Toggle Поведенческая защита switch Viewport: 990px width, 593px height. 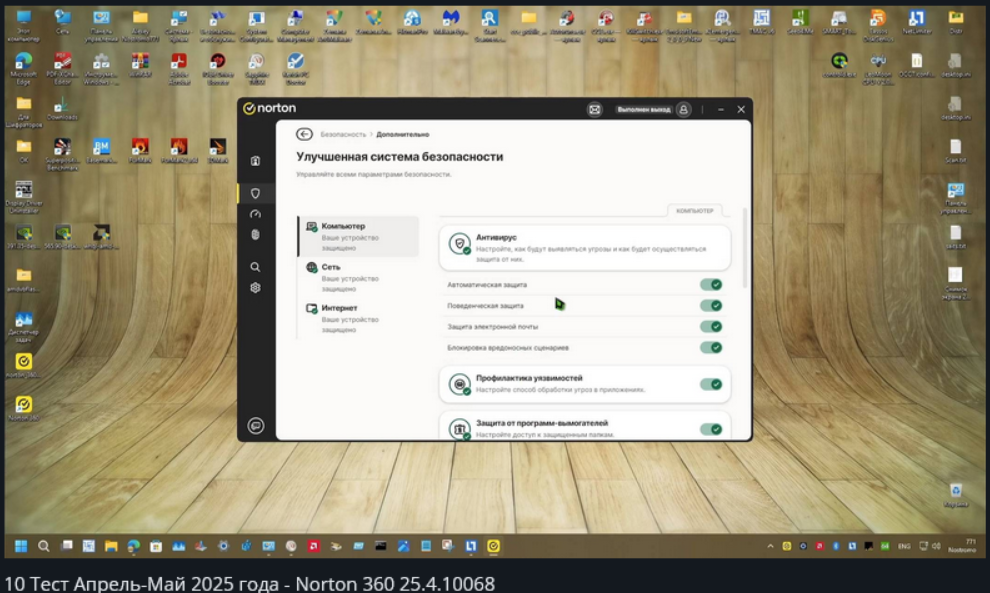pyautogui.click(x=711, y=306)
